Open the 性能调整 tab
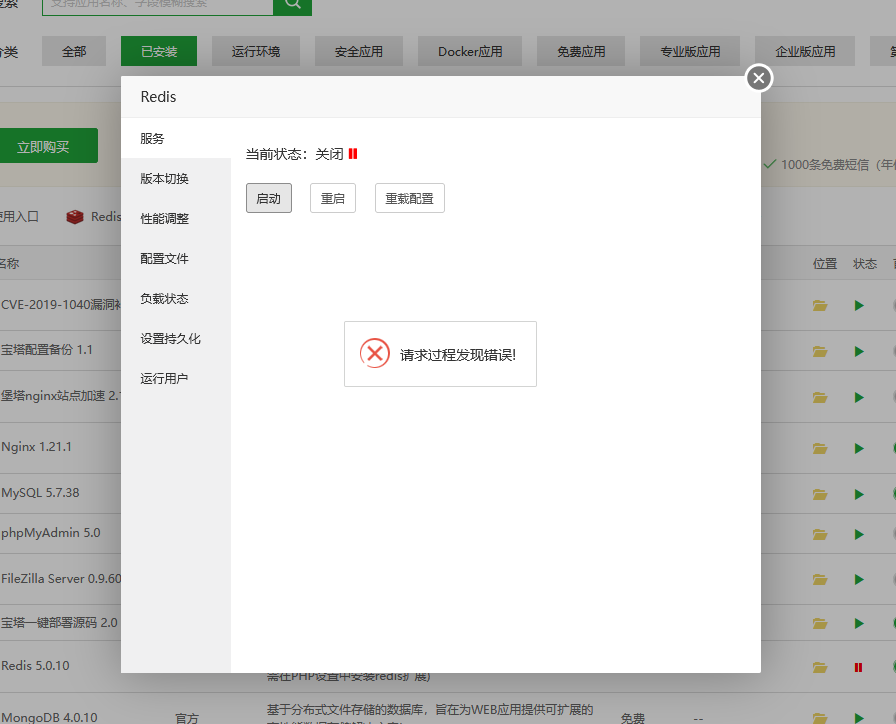Screen dimensions: 896x724 point(176,218)
